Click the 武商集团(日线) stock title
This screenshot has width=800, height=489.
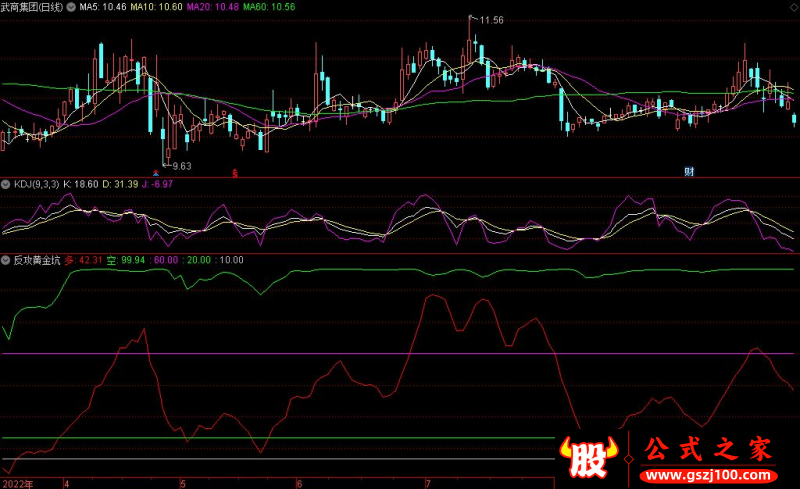[x=32, y=7]
